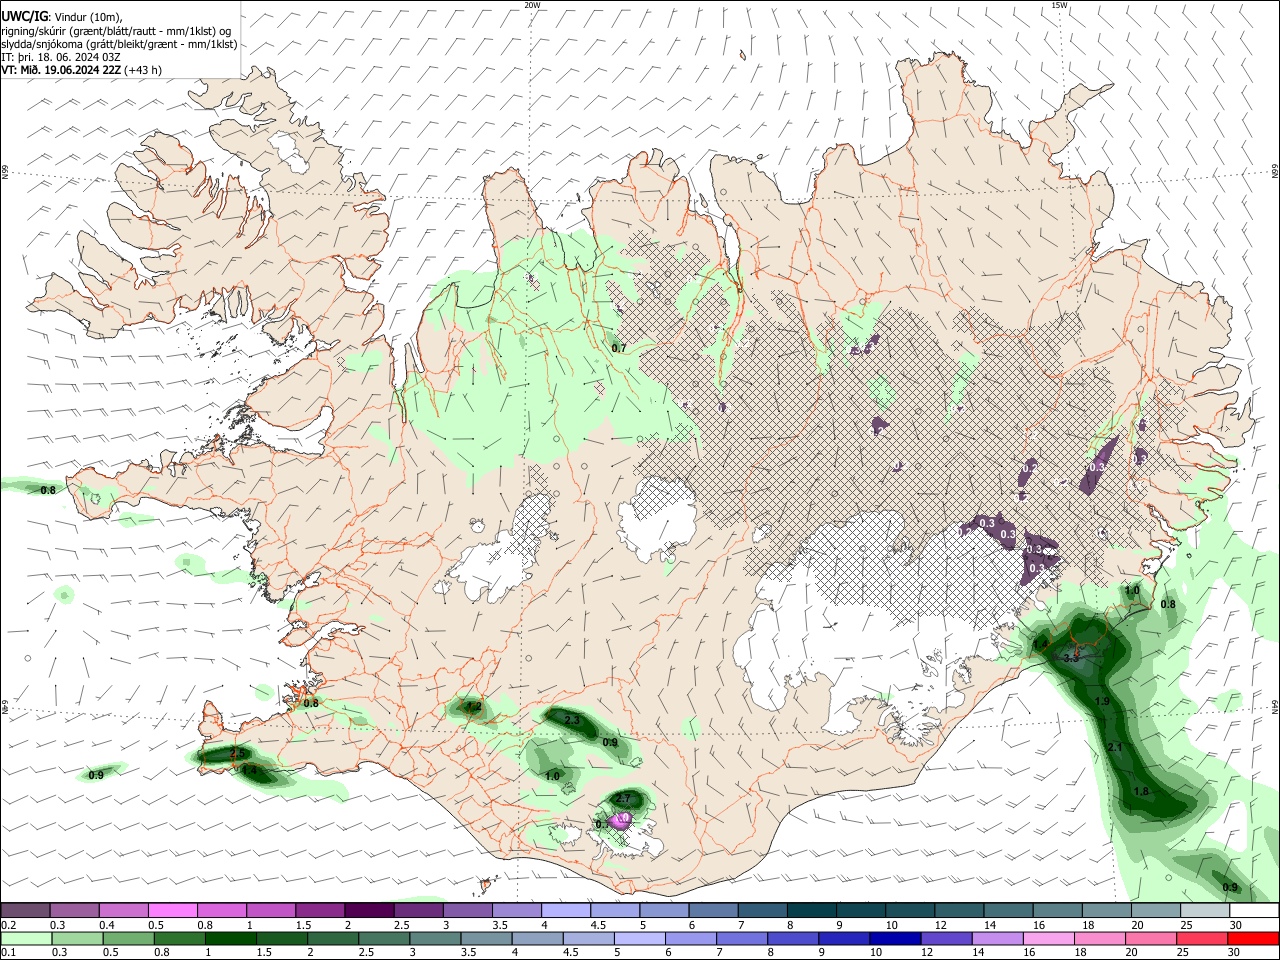The width and height of the screenshot is (1280, 960).
Task: Click the '15W' longitude label at top
Action: pos(1059,5)
